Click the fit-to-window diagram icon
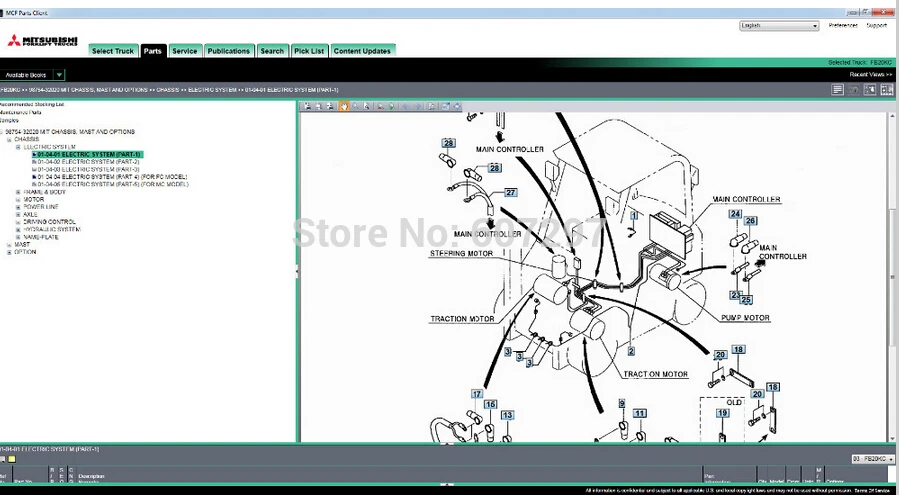 click(x=445, y=106)
